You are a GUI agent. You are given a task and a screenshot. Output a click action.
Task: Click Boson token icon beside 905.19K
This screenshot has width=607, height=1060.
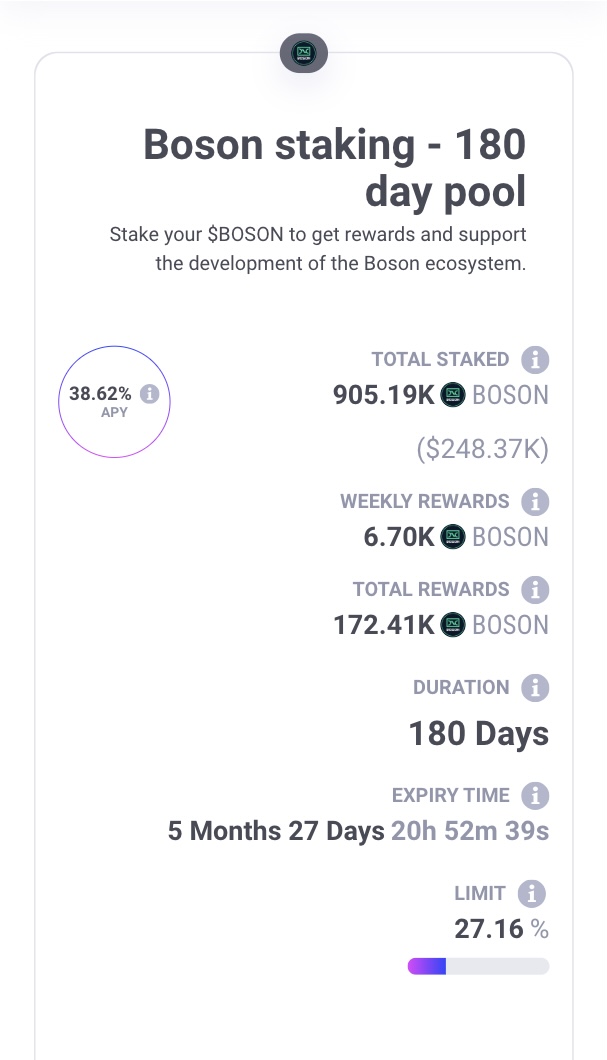click(453, 395)
